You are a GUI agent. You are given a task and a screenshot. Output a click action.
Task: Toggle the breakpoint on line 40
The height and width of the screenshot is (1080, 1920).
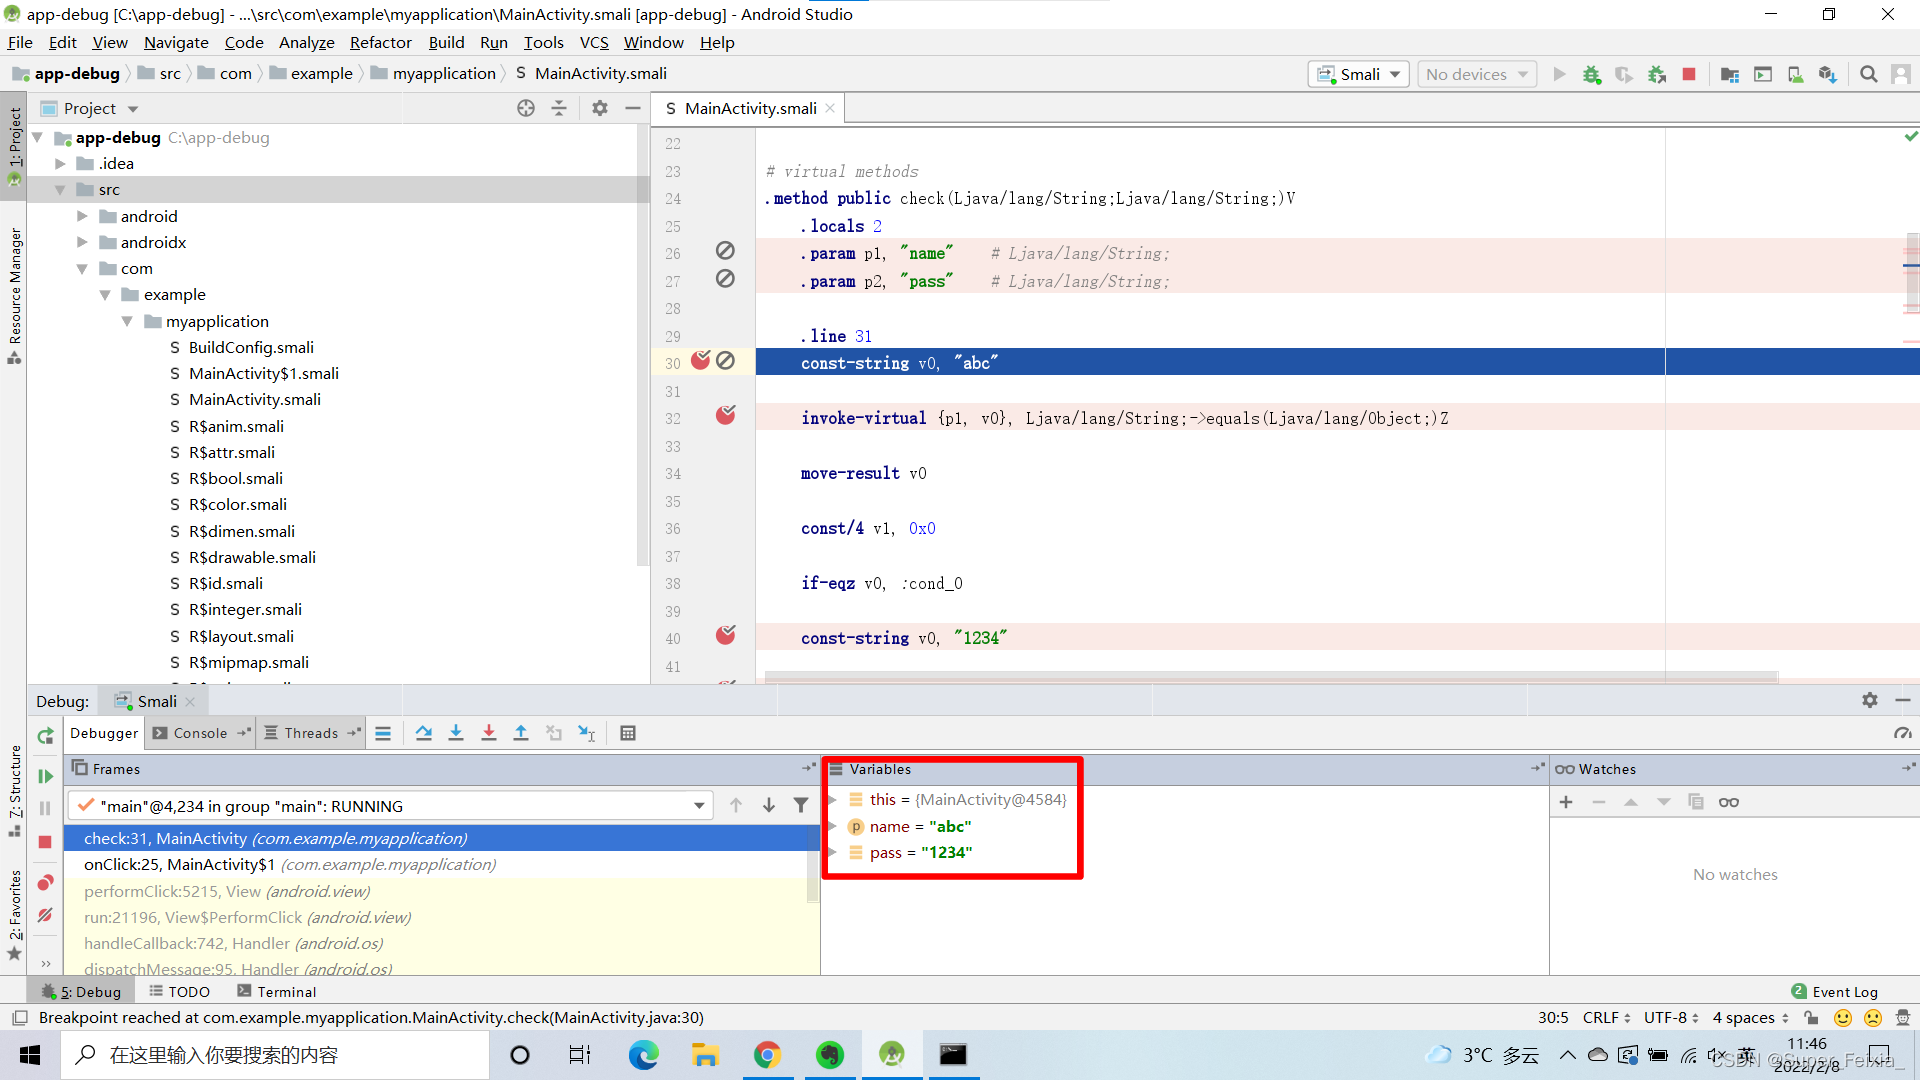coord(725,635)
